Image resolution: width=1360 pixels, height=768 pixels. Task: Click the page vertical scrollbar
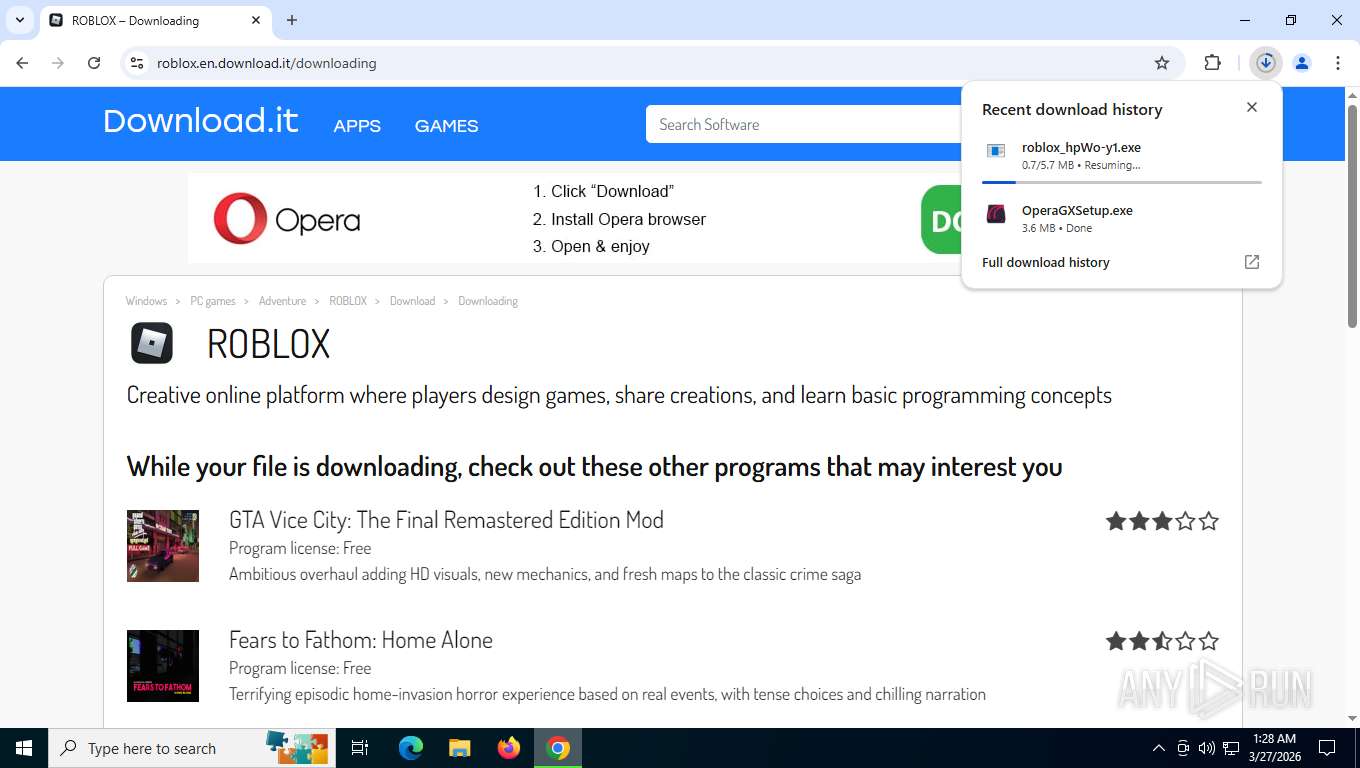point(1352,216)
